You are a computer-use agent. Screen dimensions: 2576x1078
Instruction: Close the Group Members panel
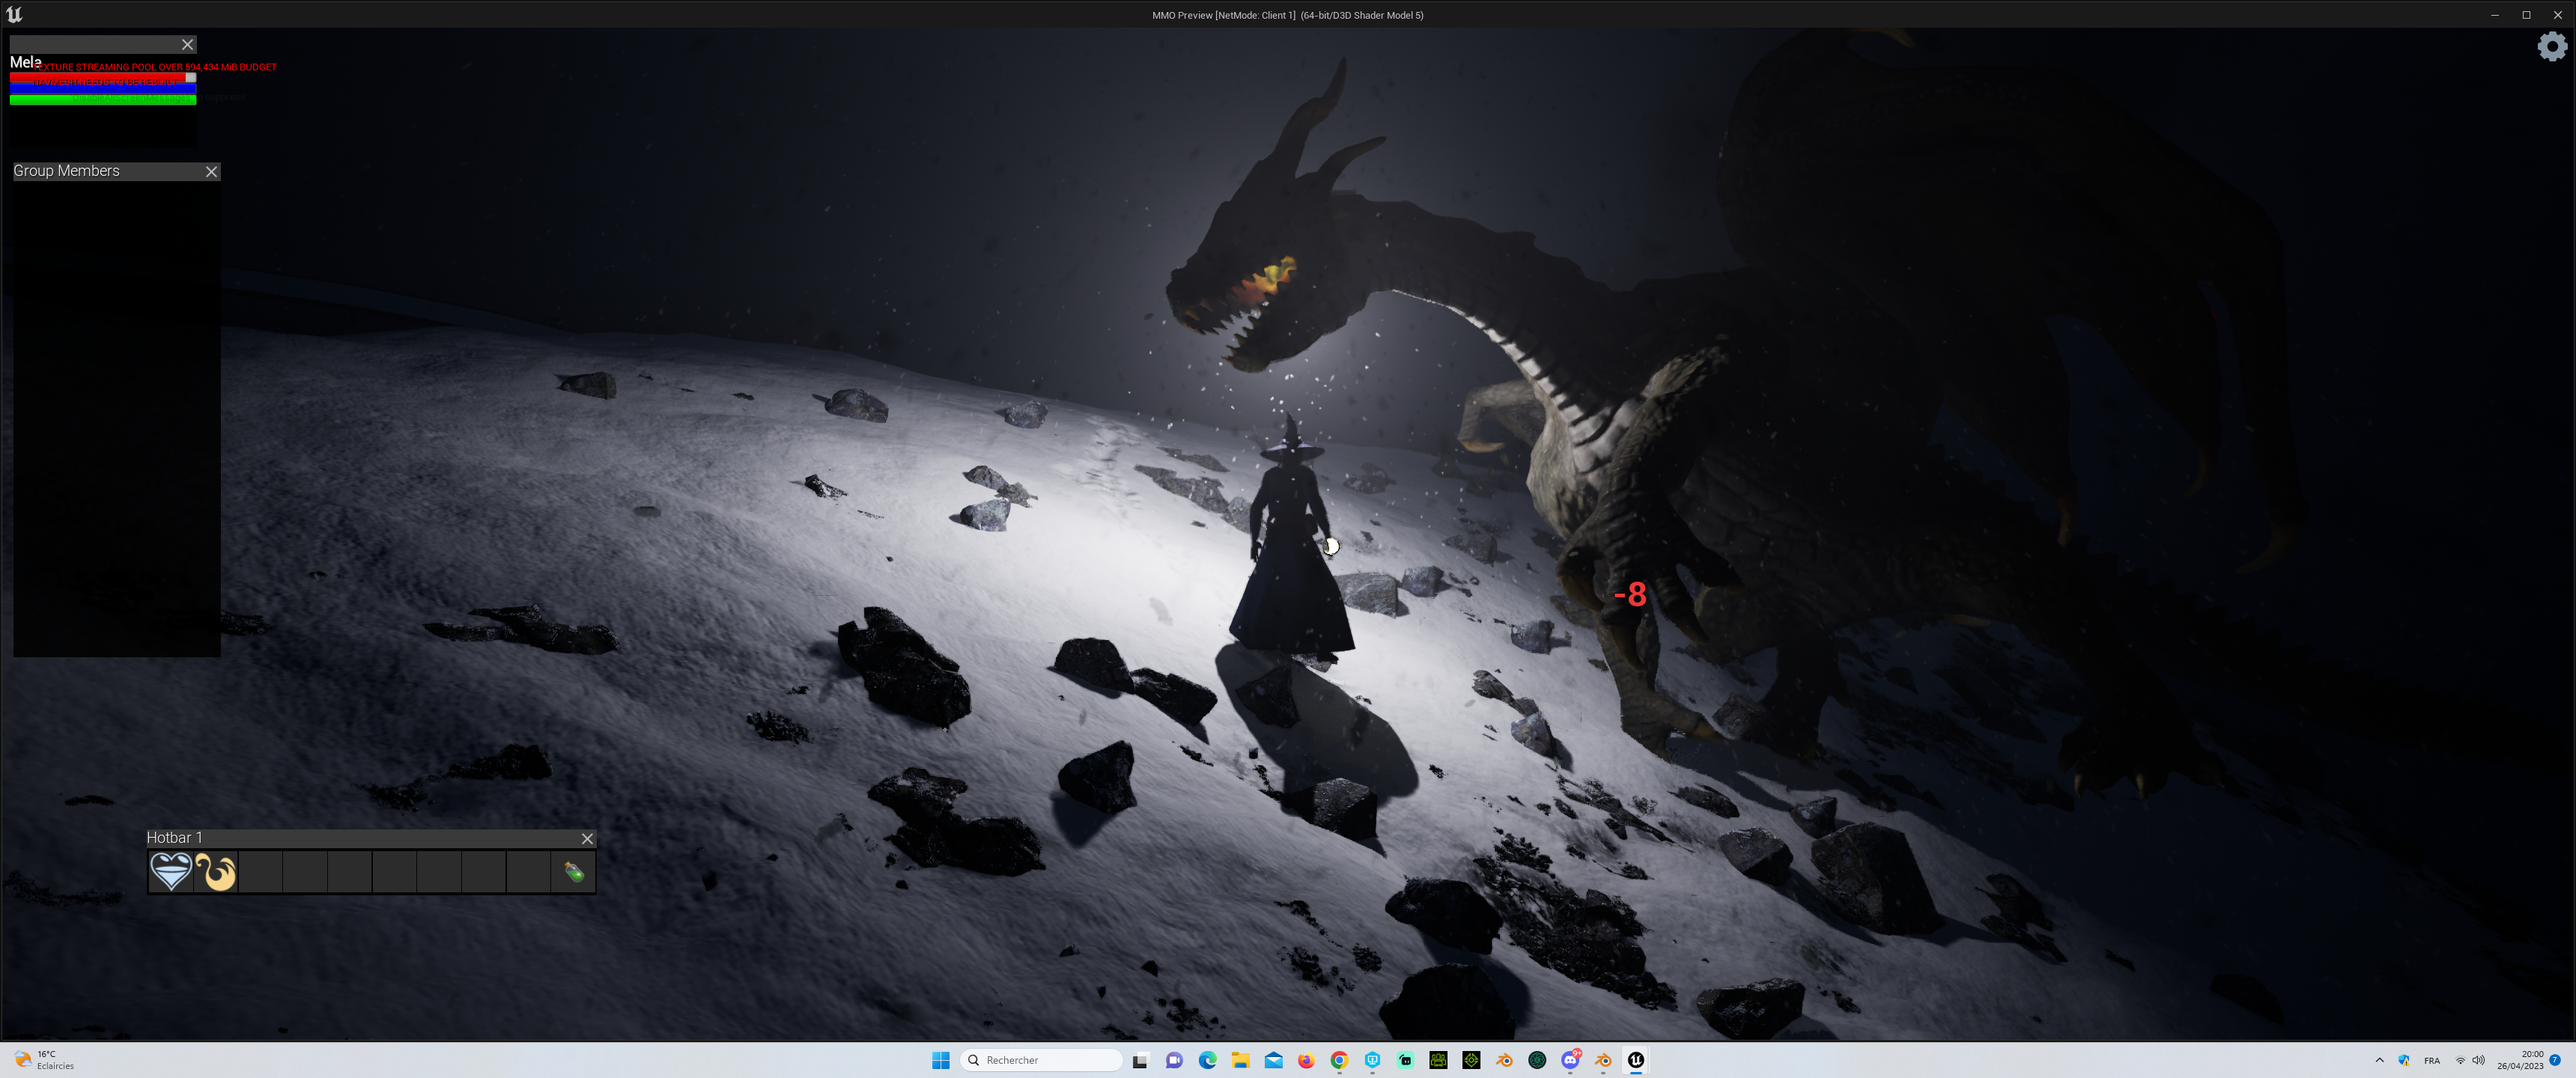(211, 171)
